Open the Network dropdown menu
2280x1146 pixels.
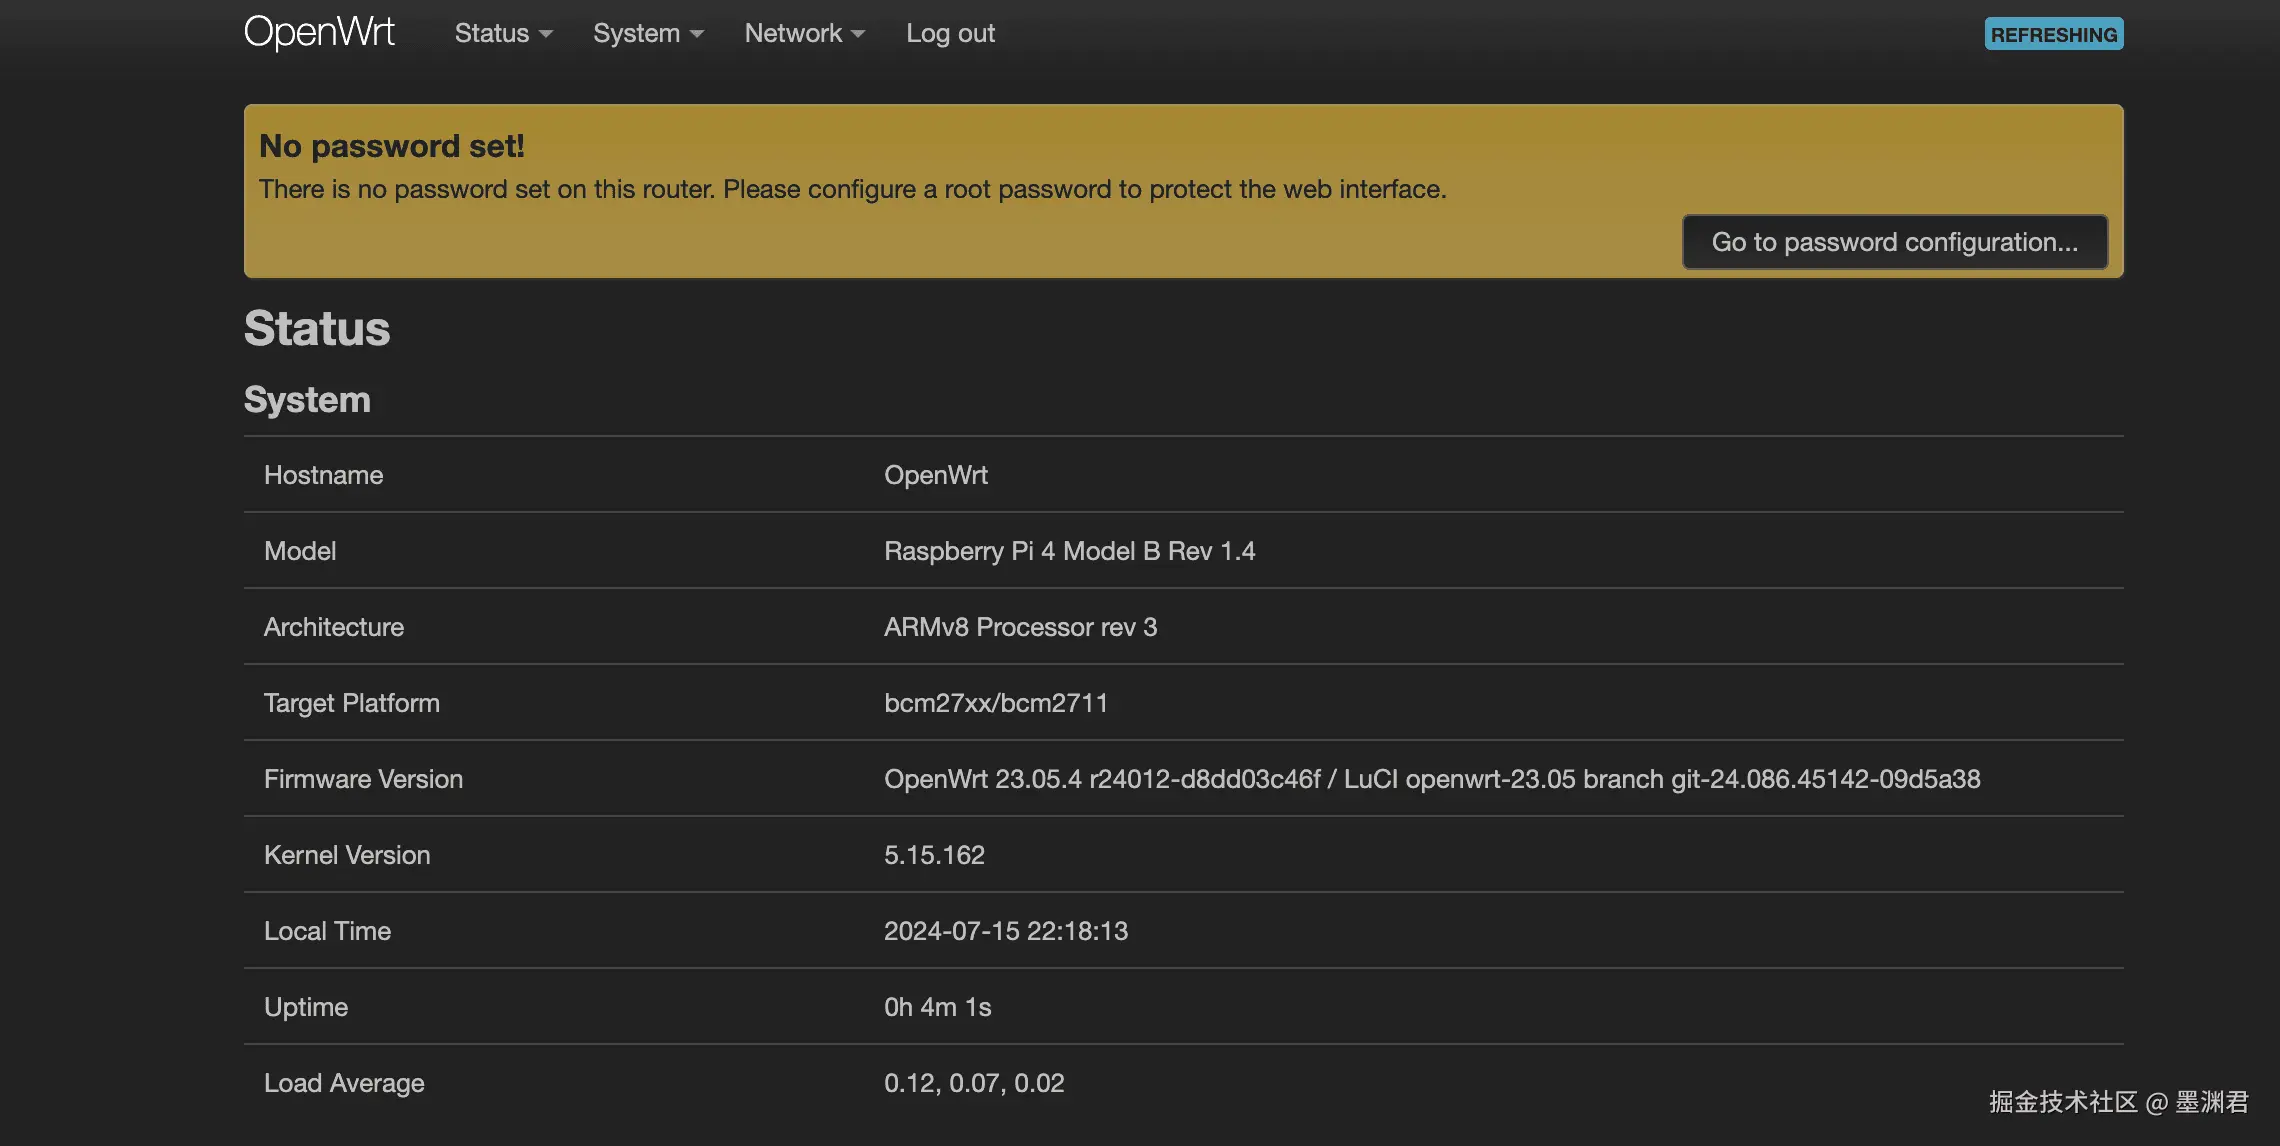[804, 33]
